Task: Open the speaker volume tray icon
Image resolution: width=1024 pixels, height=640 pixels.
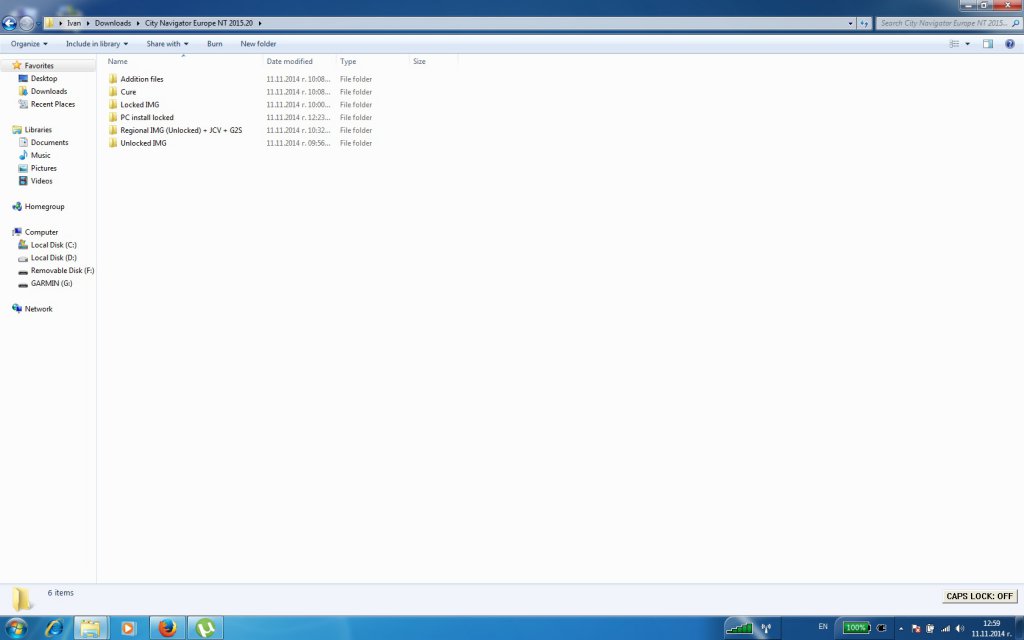Action: click(x=959, y=628)
